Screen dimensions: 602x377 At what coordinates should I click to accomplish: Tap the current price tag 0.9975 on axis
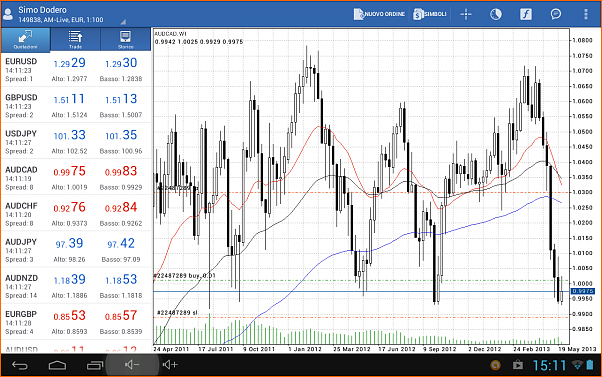click(583, 291)
